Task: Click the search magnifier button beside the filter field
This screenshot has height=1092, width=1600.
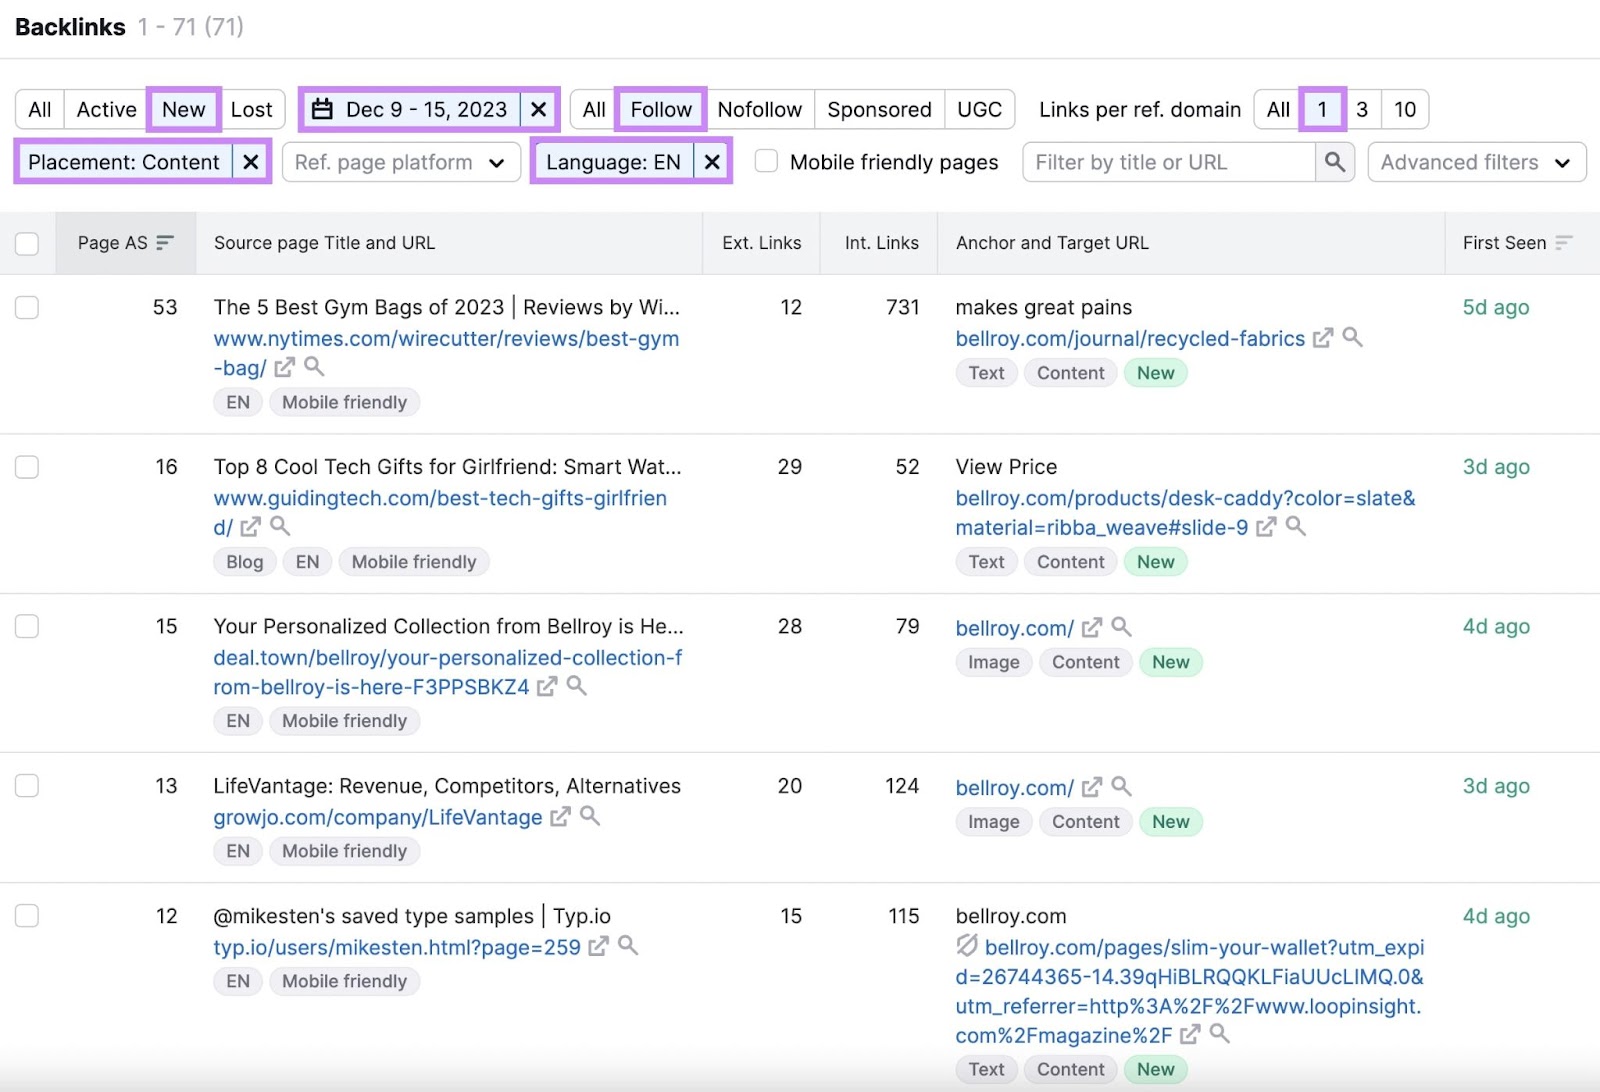Action: 1334,162
